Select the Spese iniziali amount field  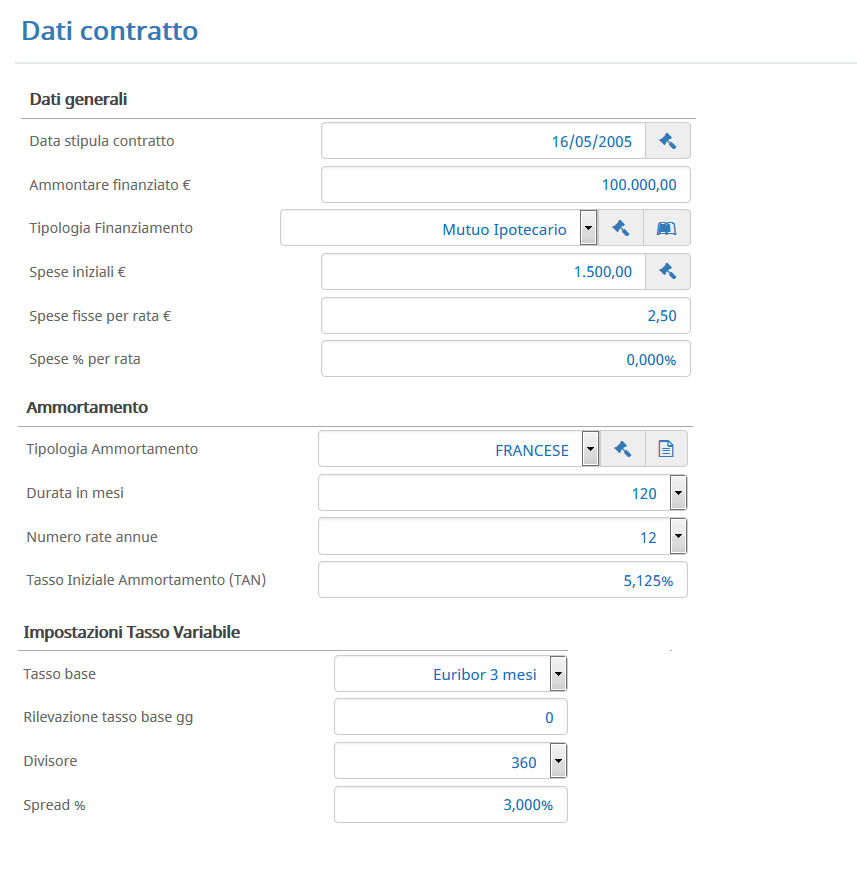(x=483, y=271)
